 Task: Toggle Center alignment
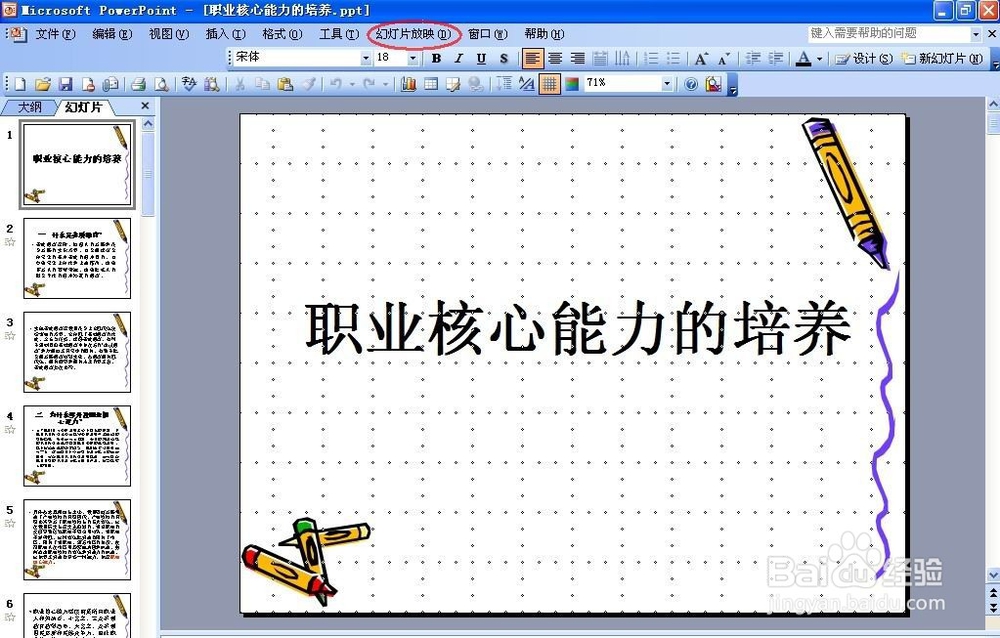click(555, 59)
